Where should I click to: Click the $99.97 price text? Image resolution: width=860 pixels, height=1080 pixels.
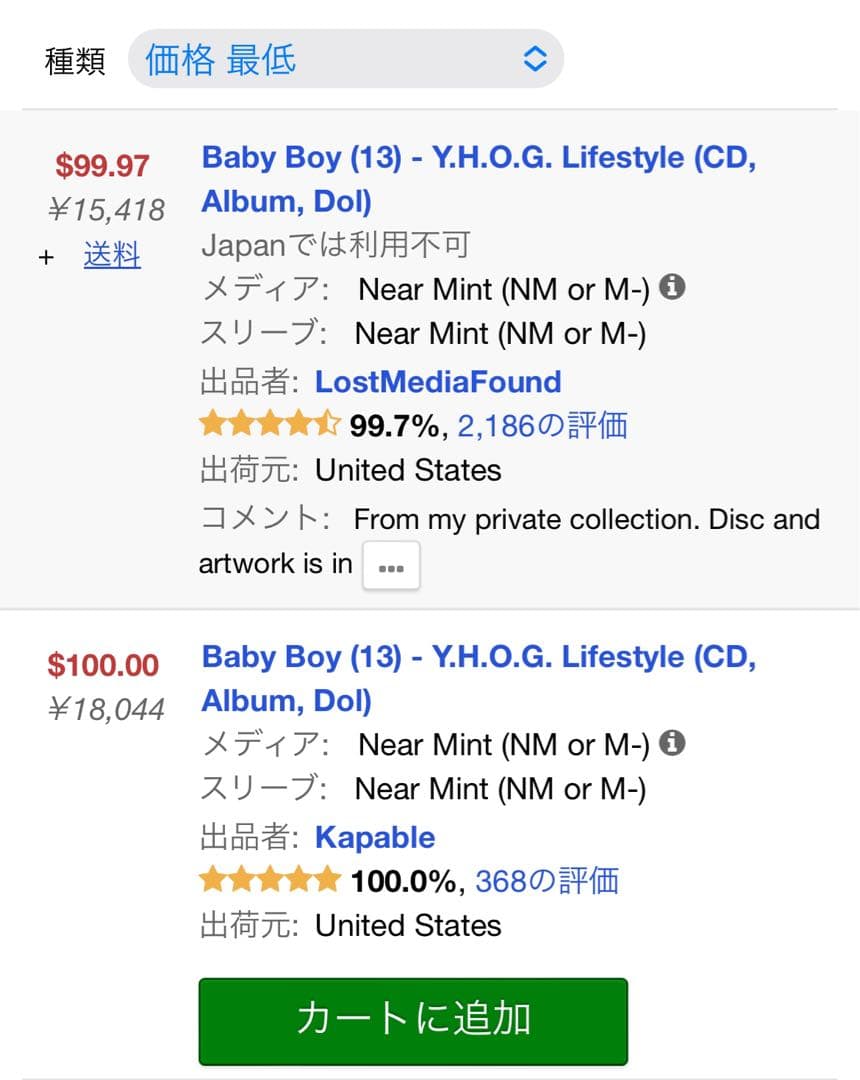click(100, 165)
